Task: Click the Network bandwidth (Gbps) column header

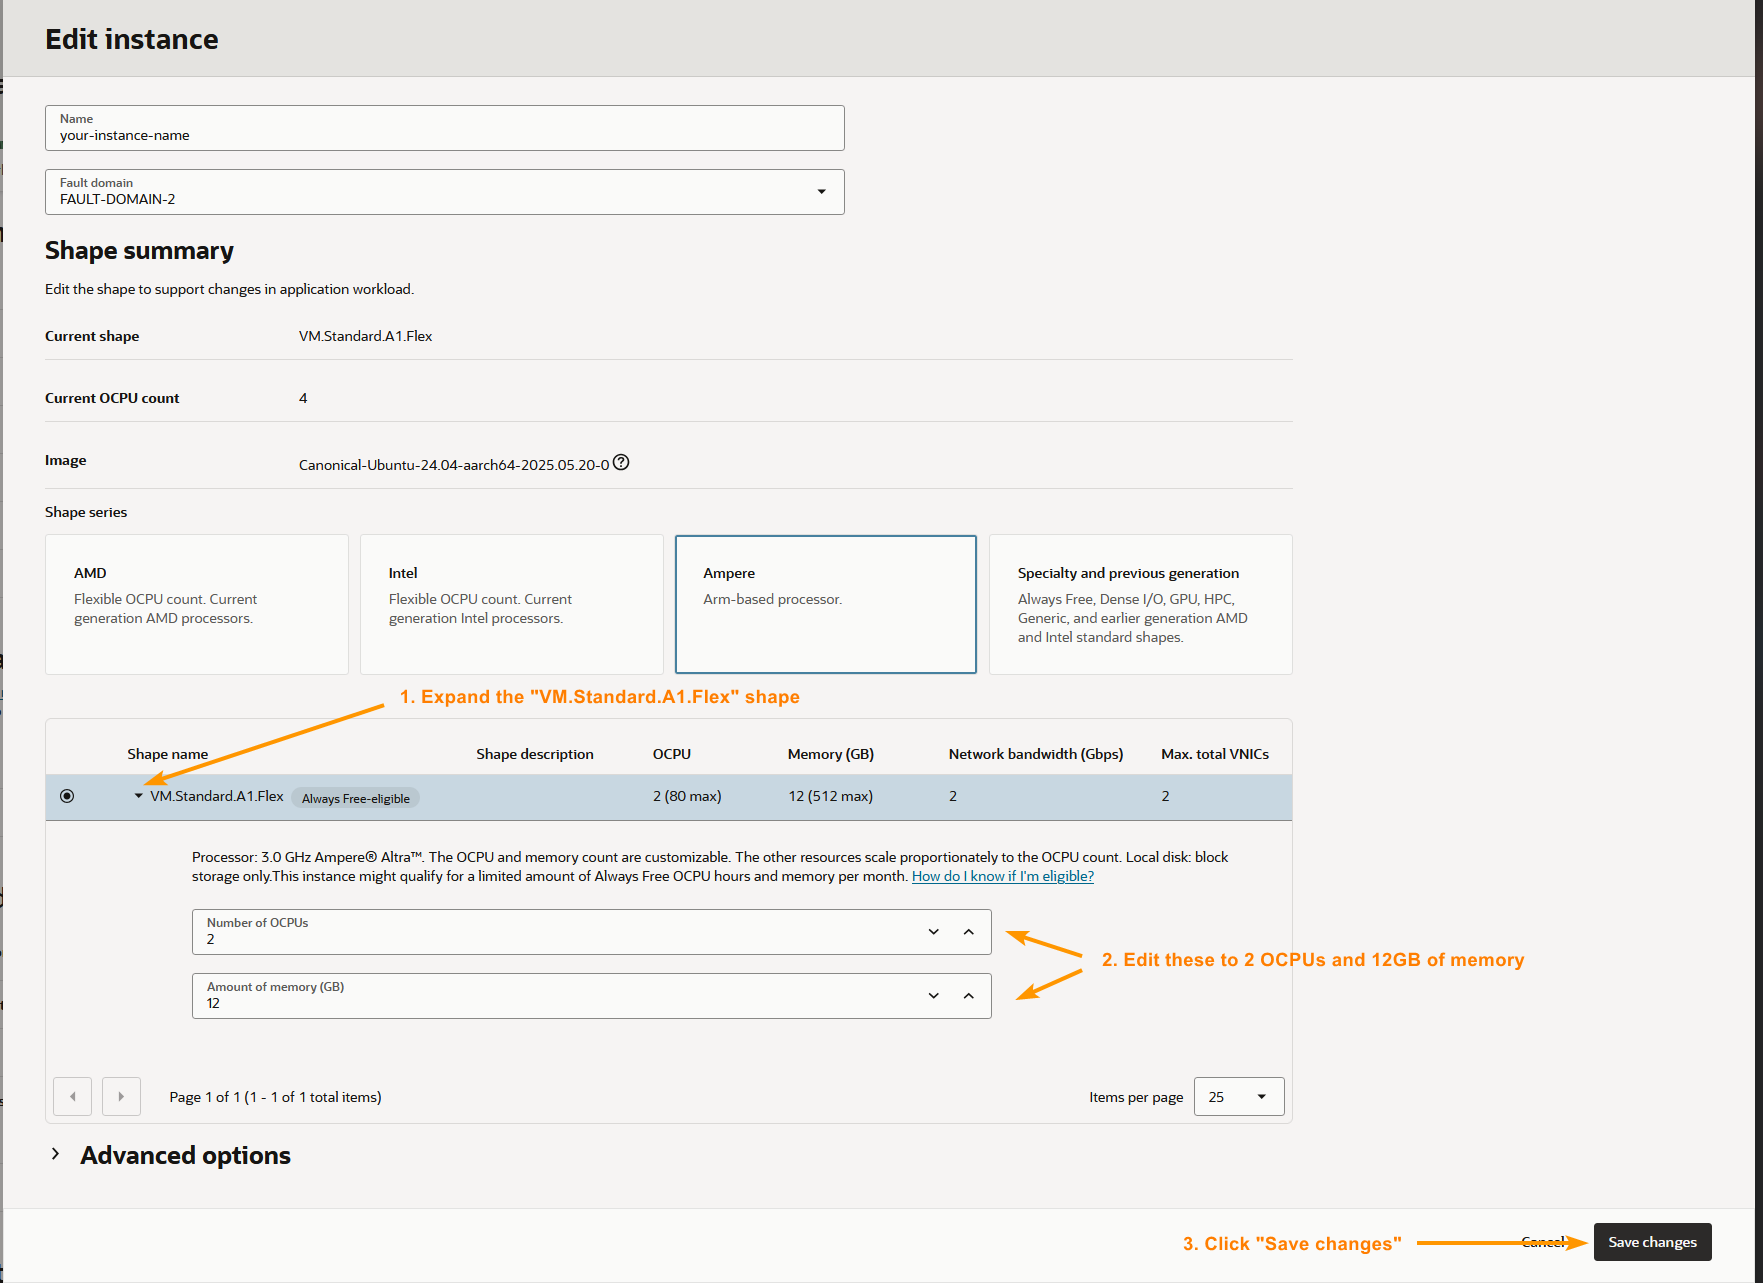Action: tap(1036, 754)
